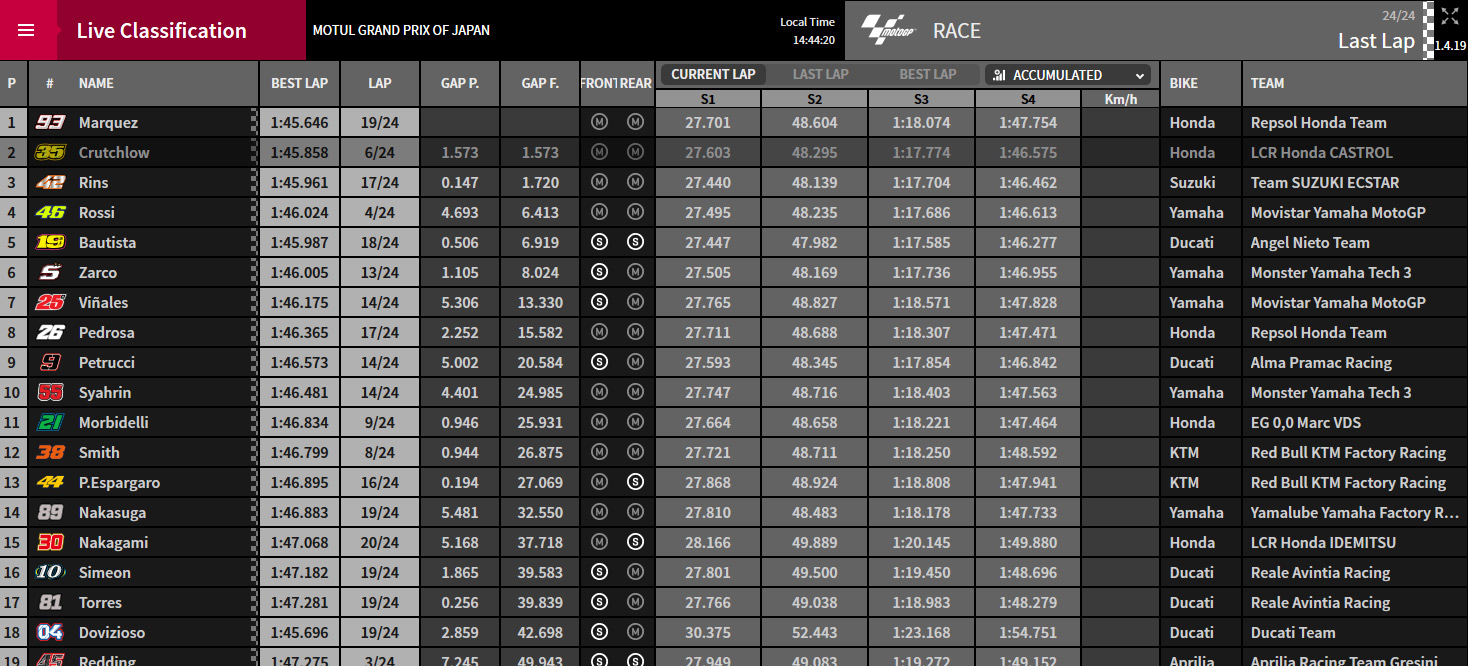
Task: Click the S3 sector column header
Action: [x=921, y=99]
